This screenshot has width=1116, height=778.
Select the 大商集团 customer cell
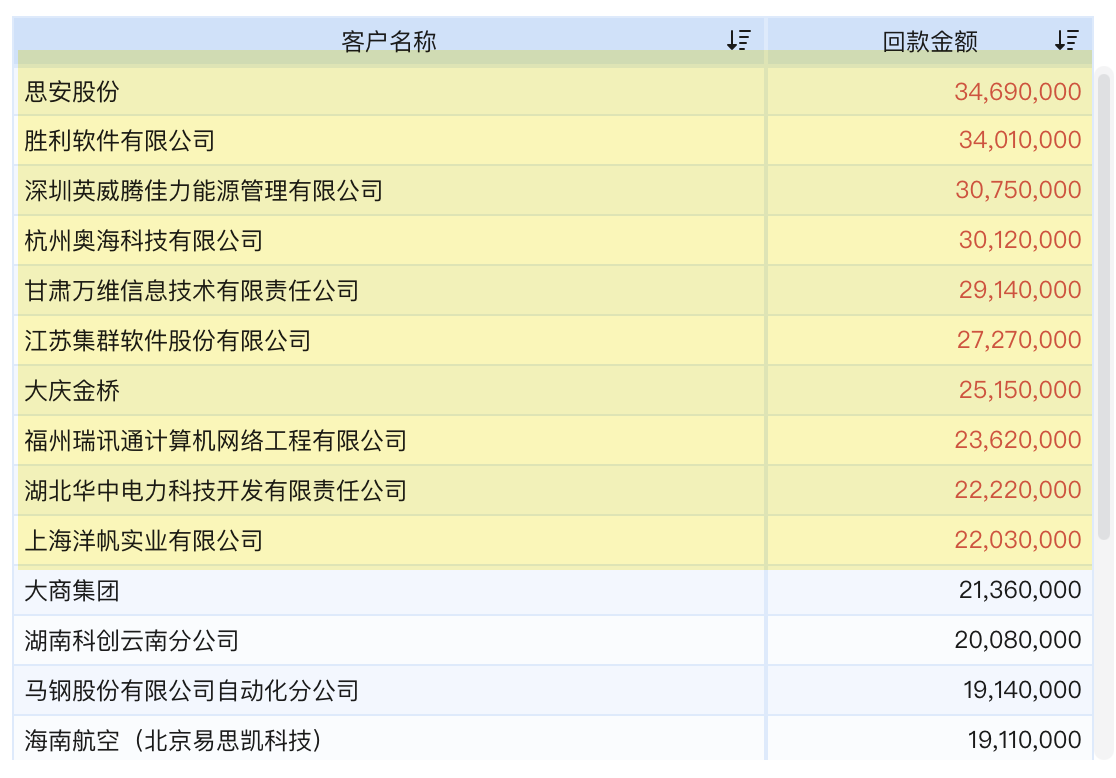389,590
